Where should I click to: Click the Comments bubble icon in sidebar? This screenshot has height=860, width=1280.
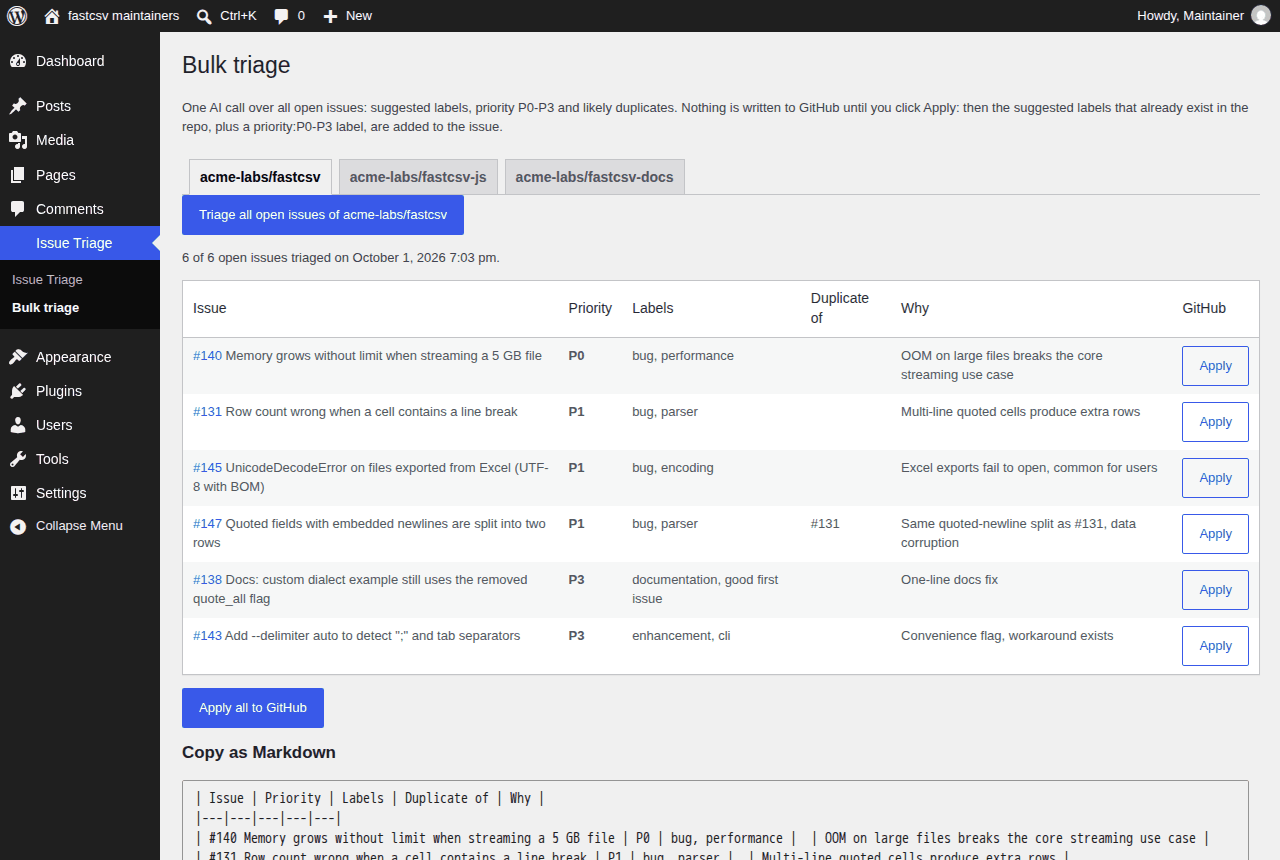pos(18,209)
